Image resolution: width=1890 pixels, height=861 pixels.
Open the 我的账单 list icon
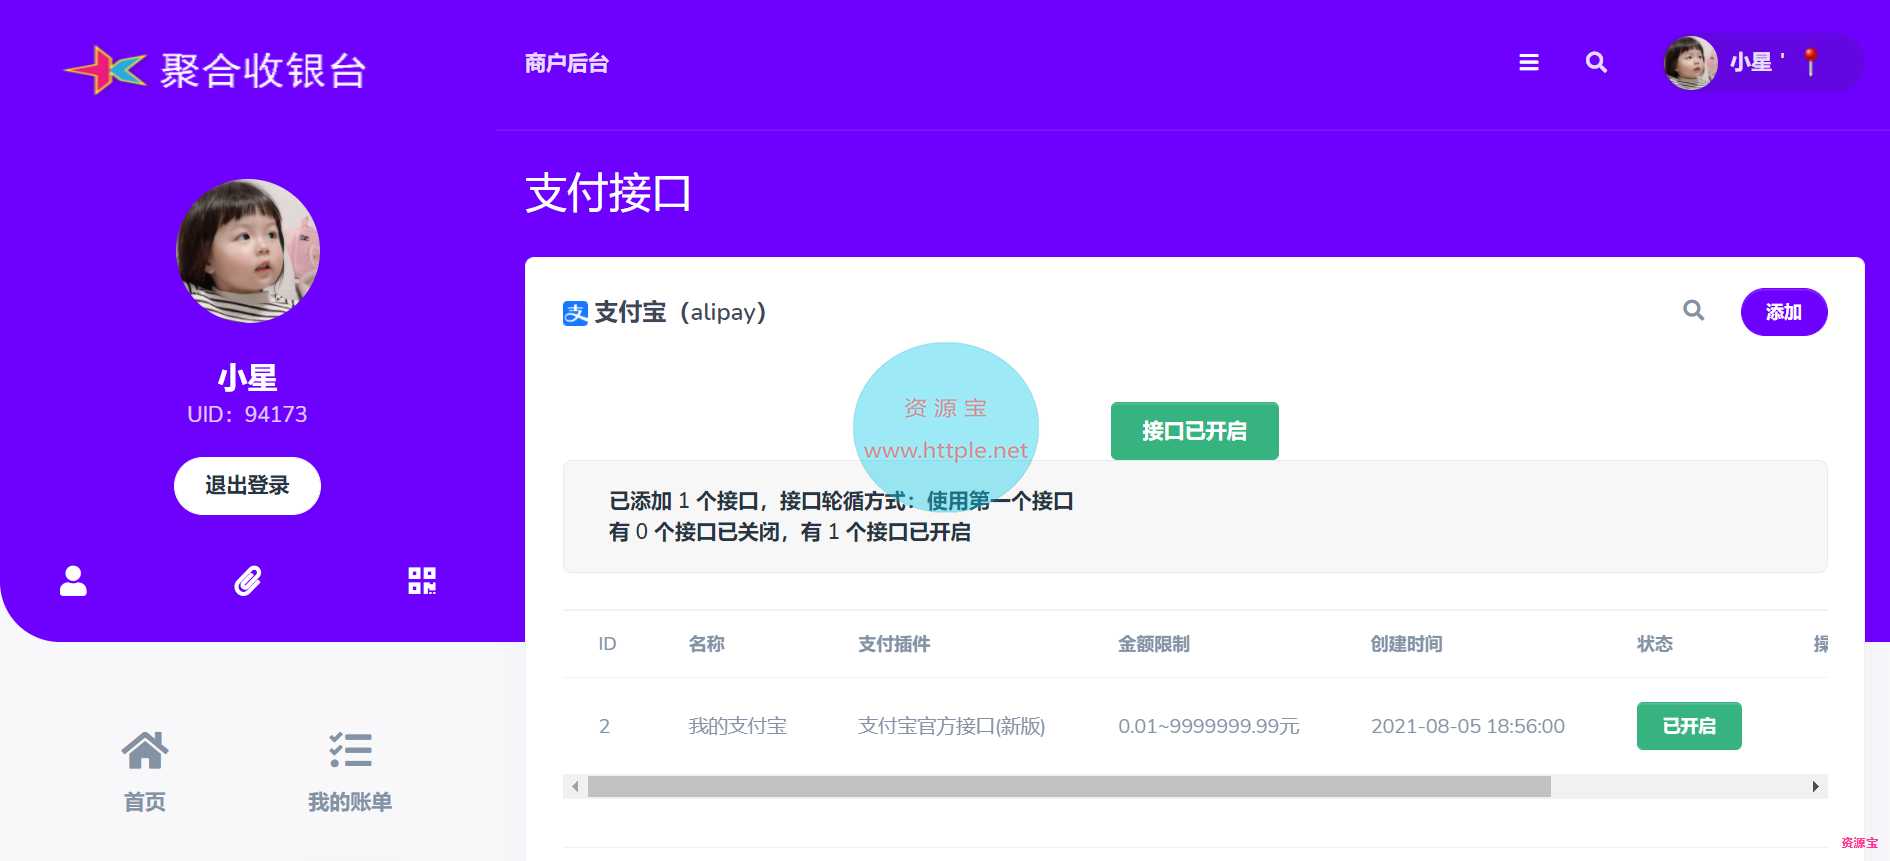point(350,750)
